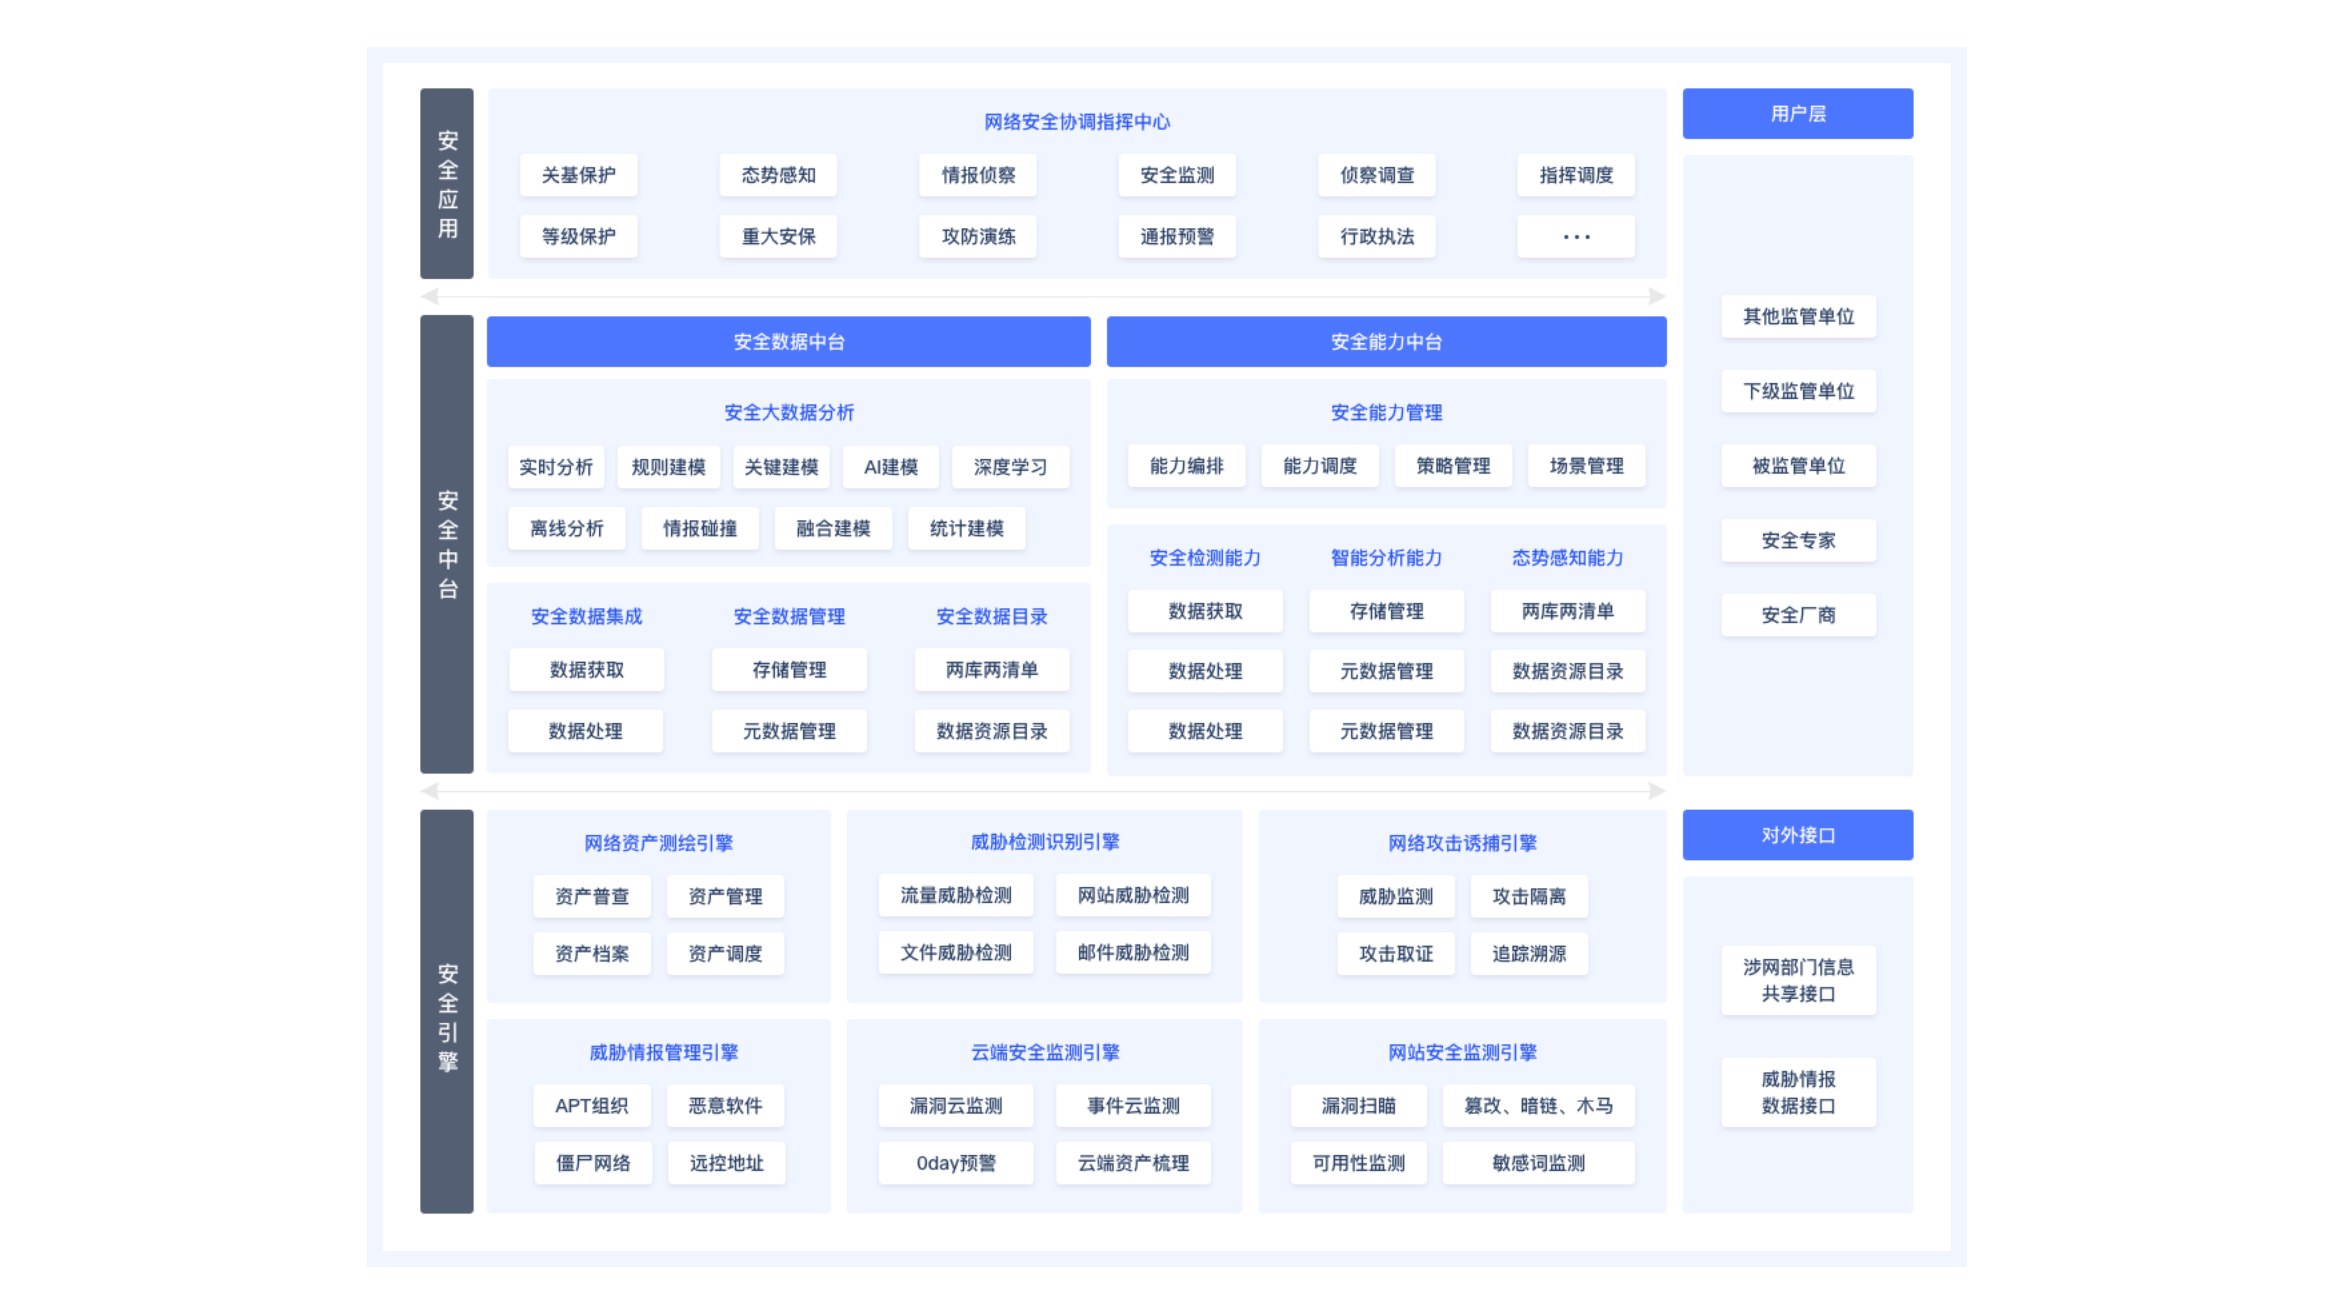Click the 远控地址 box

(726, 1163)
